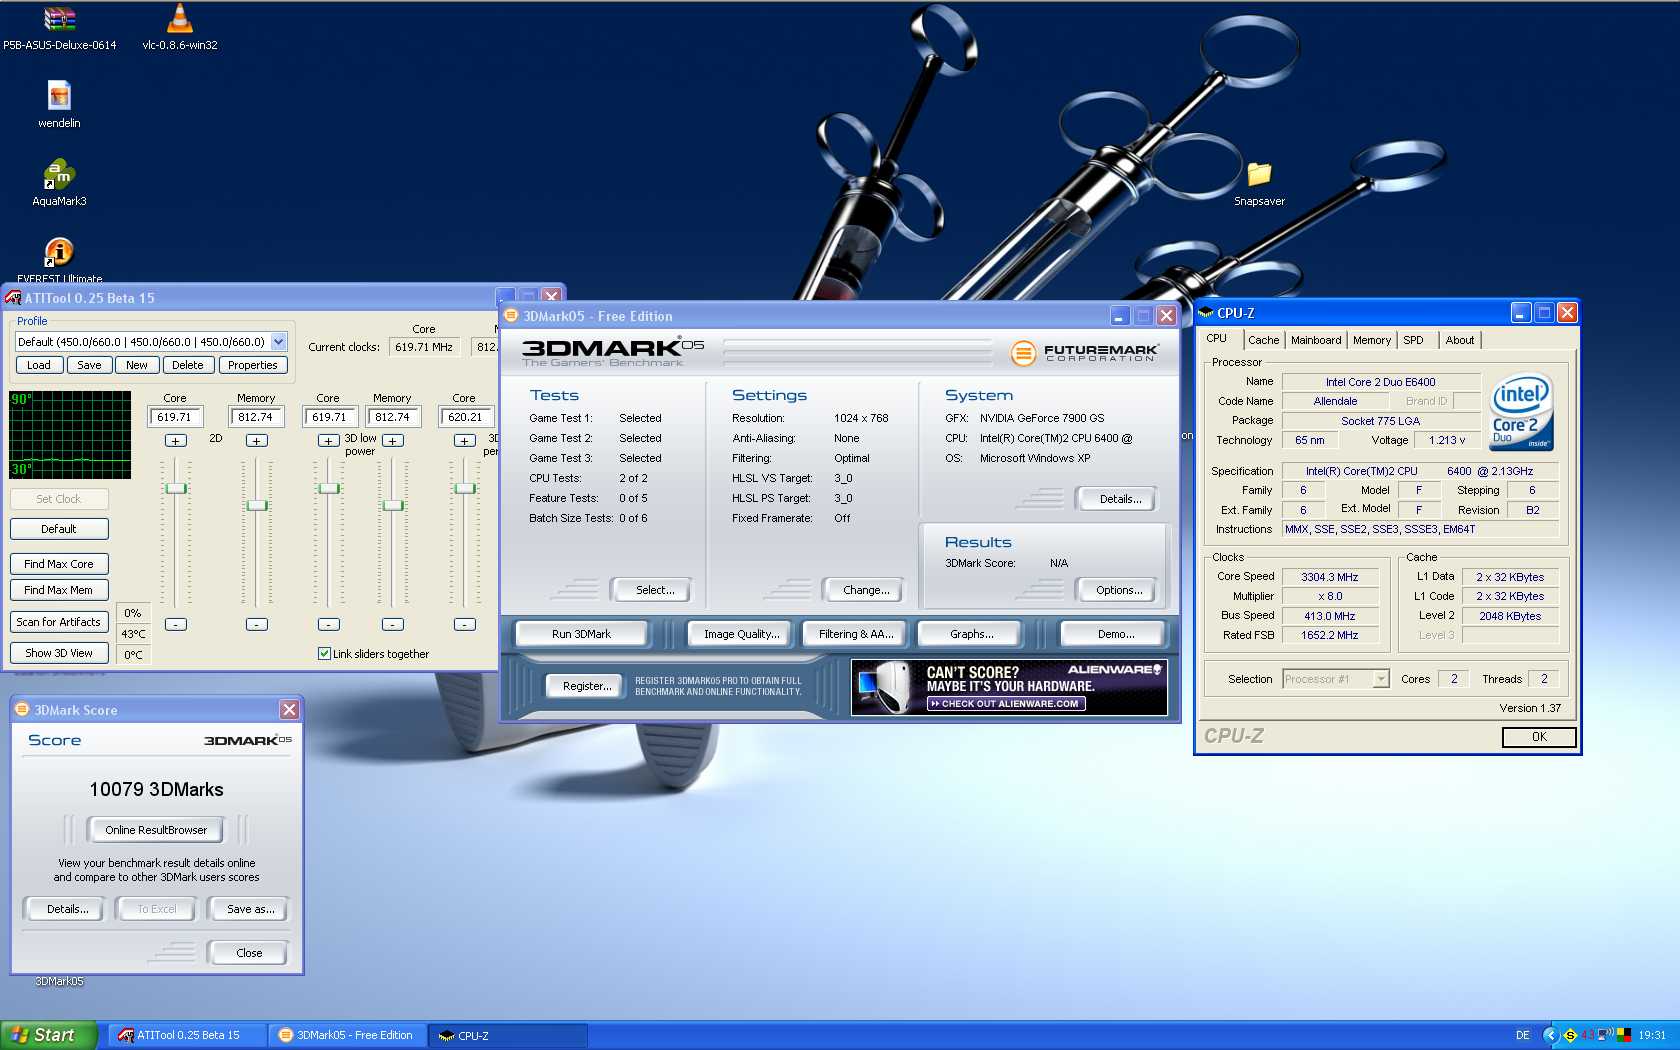Open Filtering & AA settings
1680x1050 pixels.
856,634
